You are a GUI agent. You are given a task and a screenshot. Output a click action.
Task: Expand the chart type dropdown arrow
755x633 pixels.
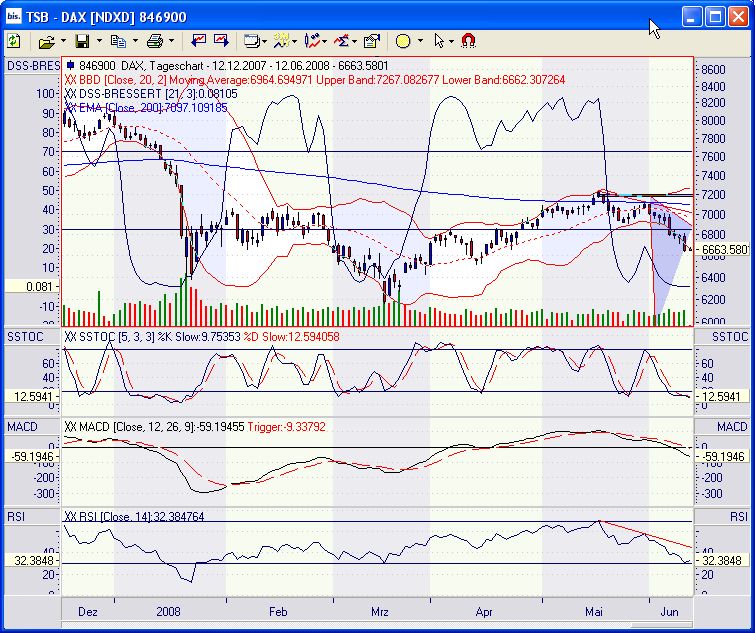[324, 42]
